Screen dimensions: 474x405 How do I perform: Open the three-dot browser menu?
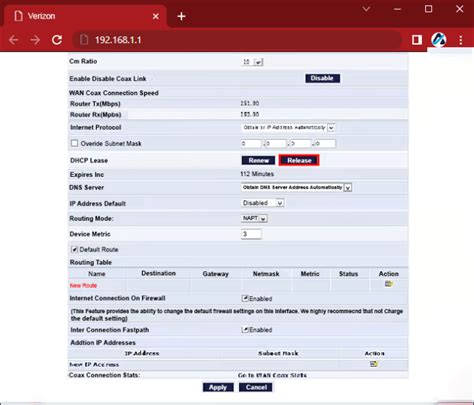coord(461,40)
